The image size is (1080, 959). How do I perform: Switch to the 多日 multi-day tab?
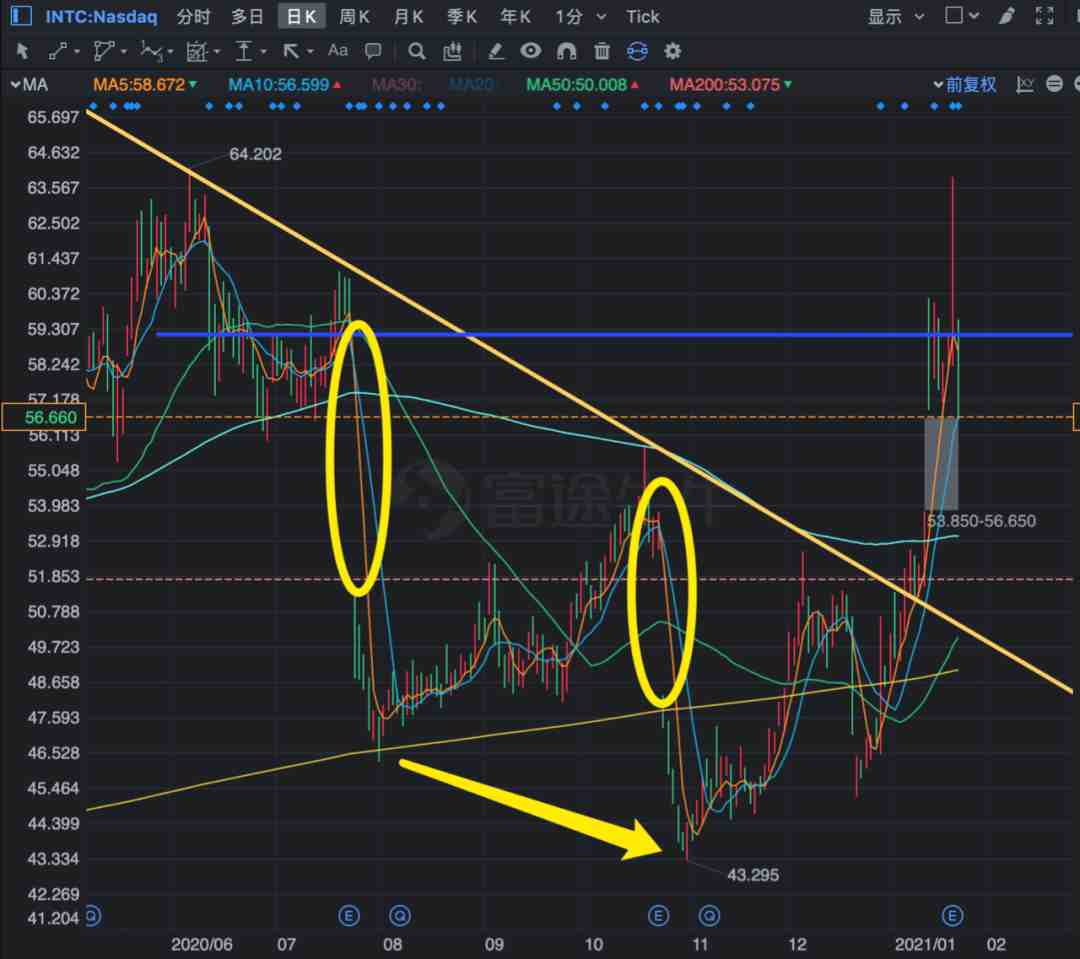coord(247,17)
